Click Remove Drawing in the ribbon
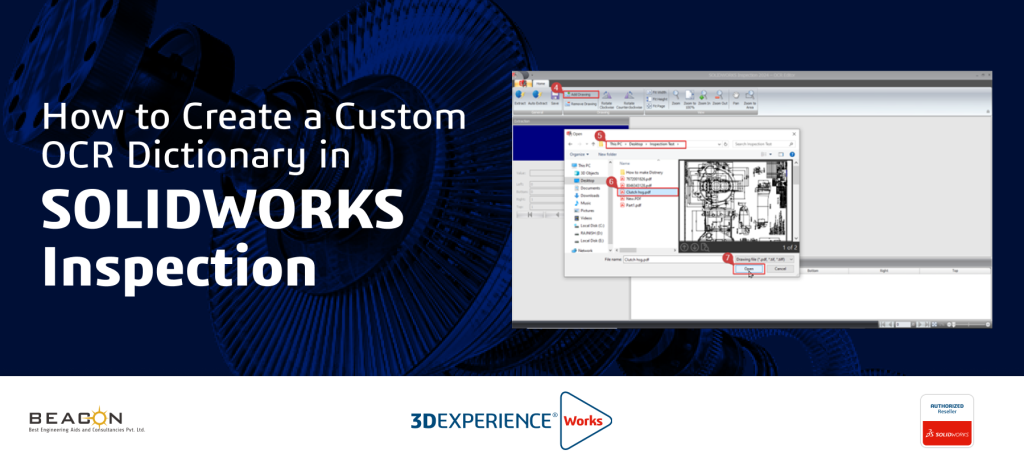Image resolution: width=1024 pixels, height=466 pixels. [x=581, y=104]
